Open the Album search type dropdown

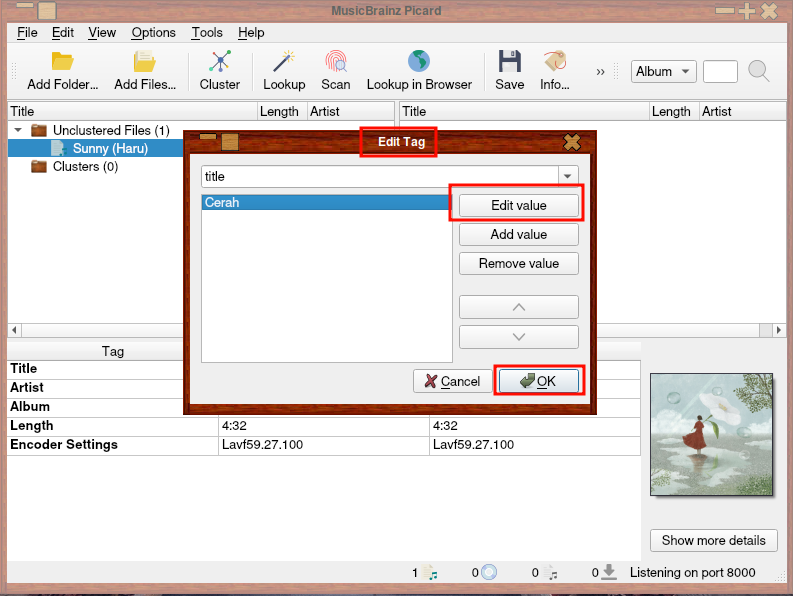click(663, 71)
